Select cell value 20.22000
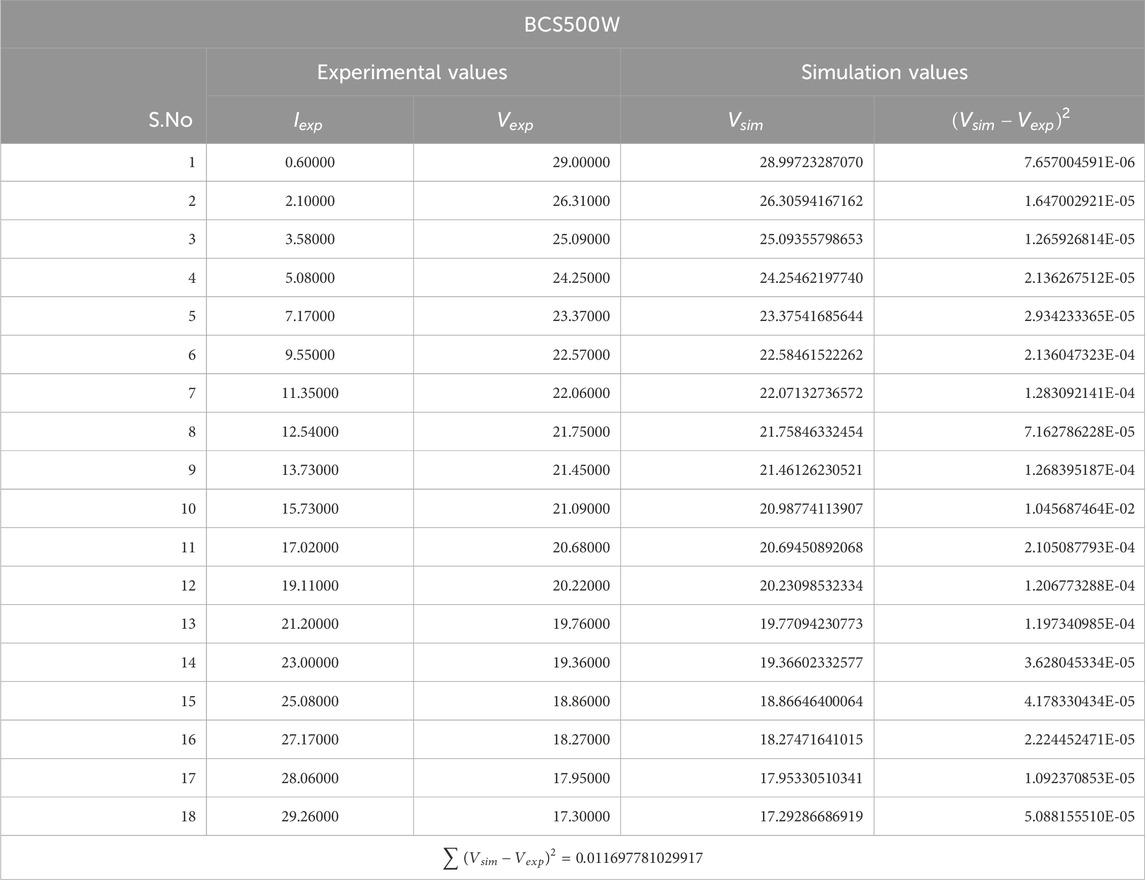The image size is (1145, 880). point(581,586)
